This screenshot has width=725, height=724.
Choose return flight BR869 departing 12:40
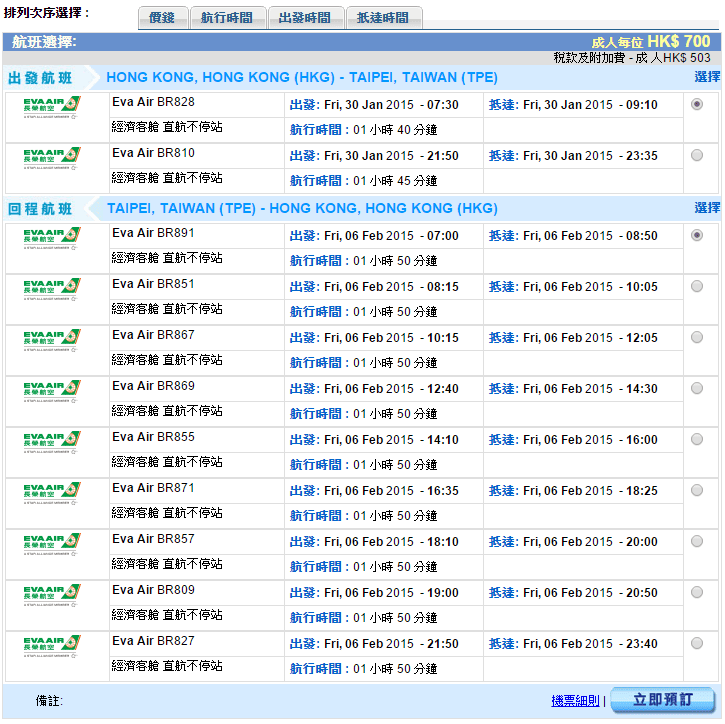tap(697, 388)
